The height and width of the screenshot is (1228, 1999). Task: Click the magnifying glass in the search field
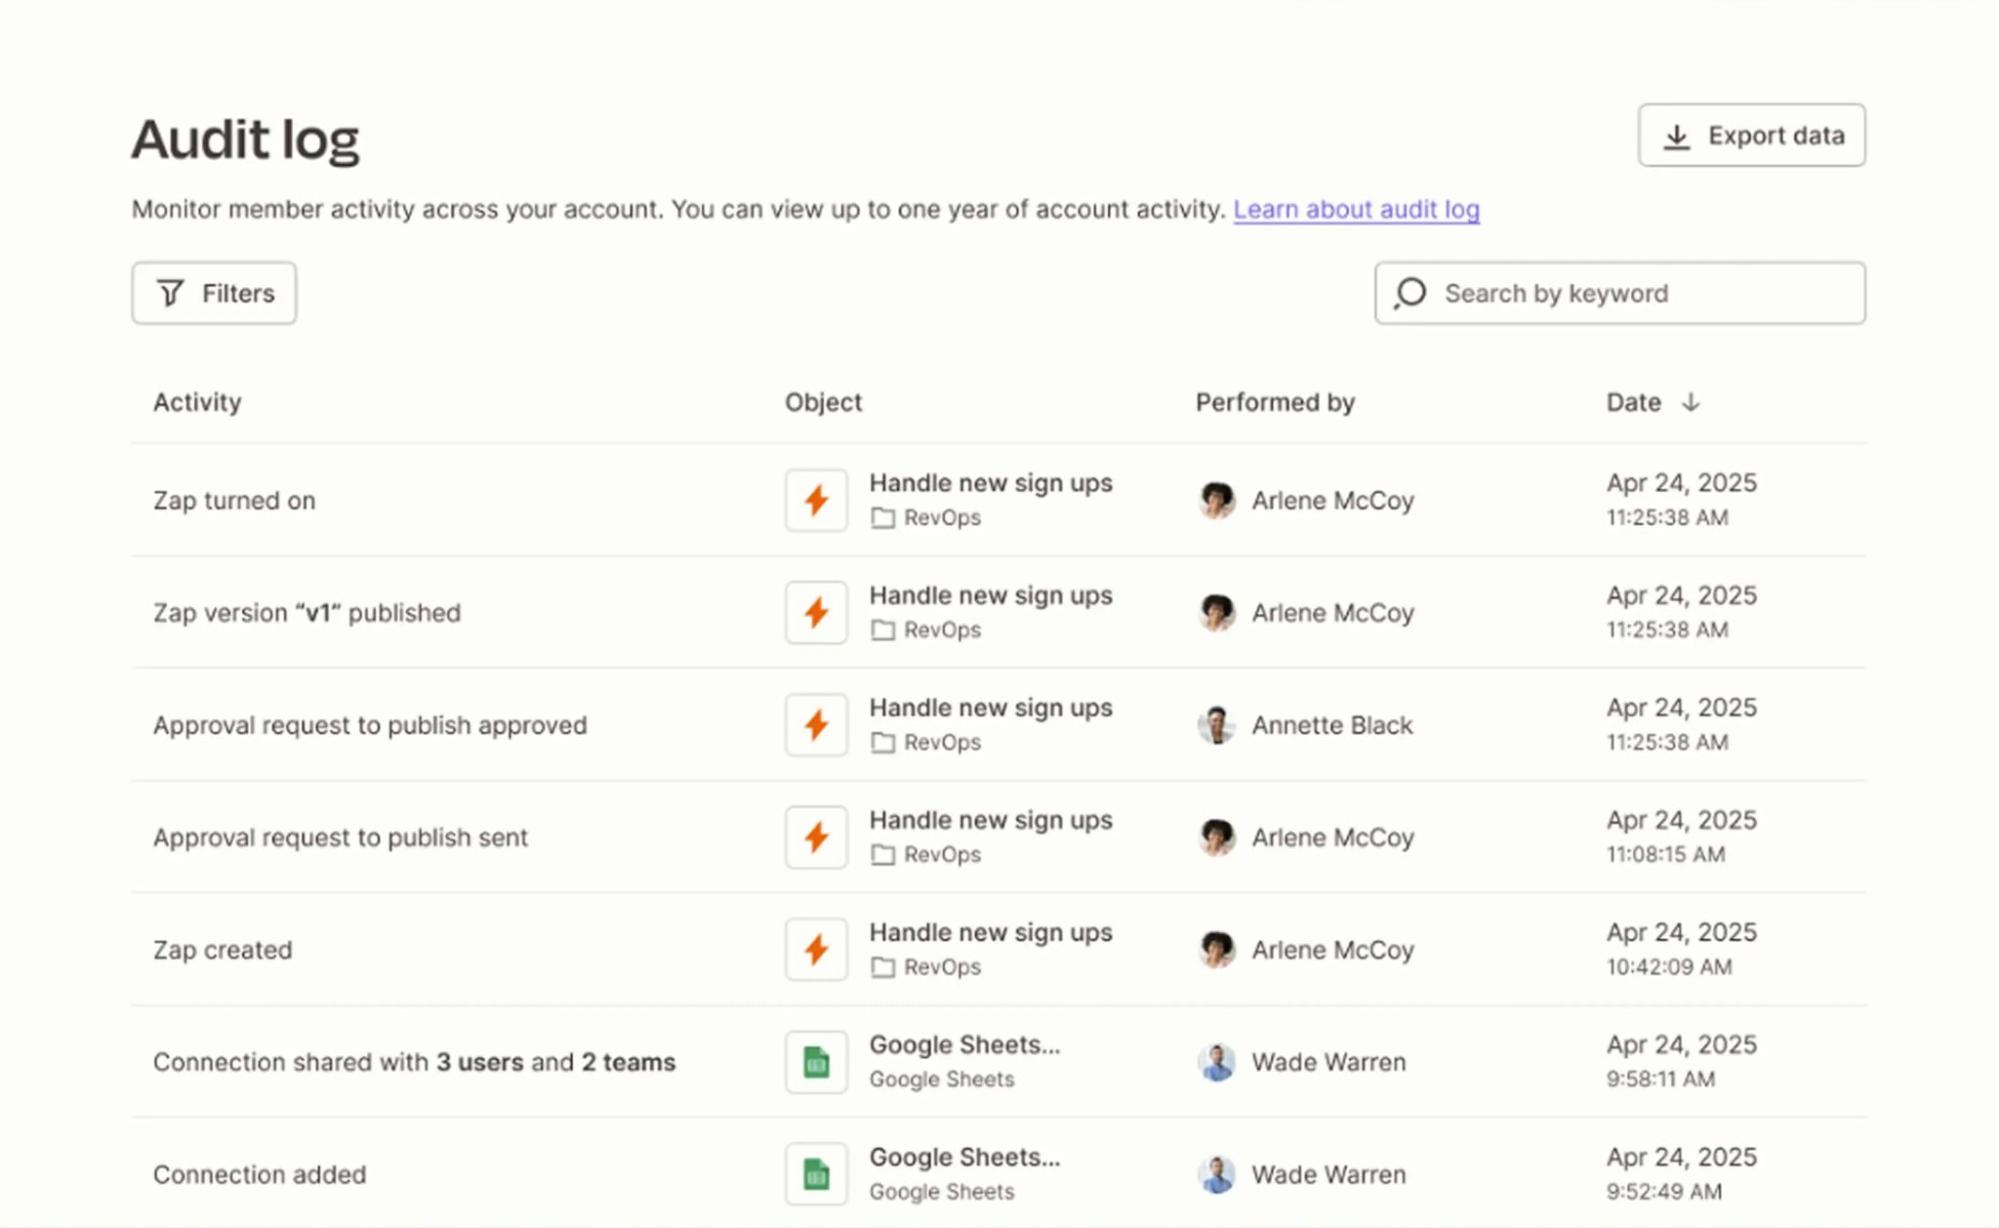1409,293
